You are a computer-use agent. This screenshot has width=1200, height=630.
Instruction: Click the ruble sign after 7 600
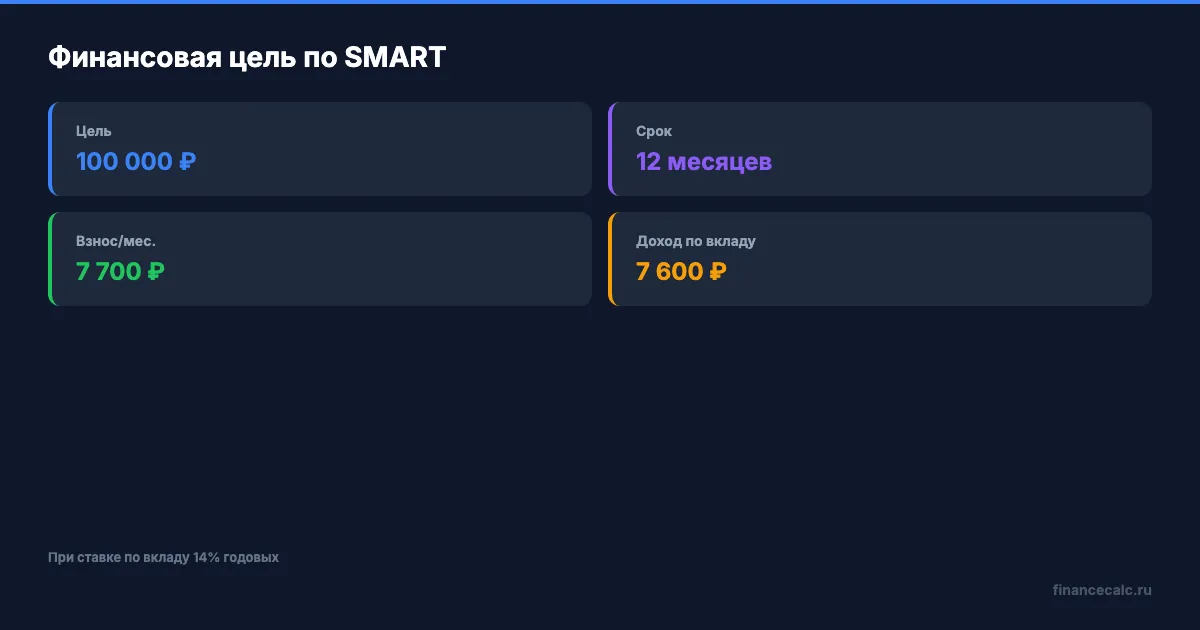tap(717, 271)
